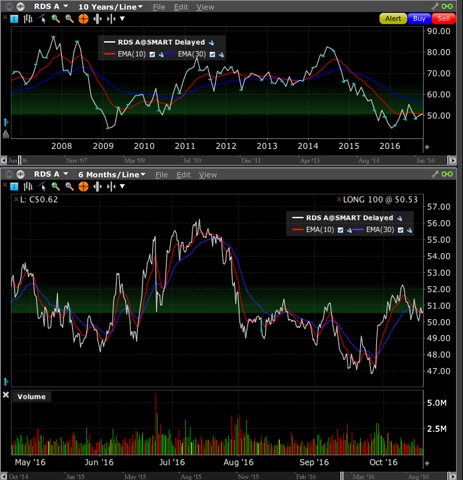The image size is (463, 480).
Task: Close the Volume sub-panel with X
Action: pyautogui.click(x=6, y=395)
